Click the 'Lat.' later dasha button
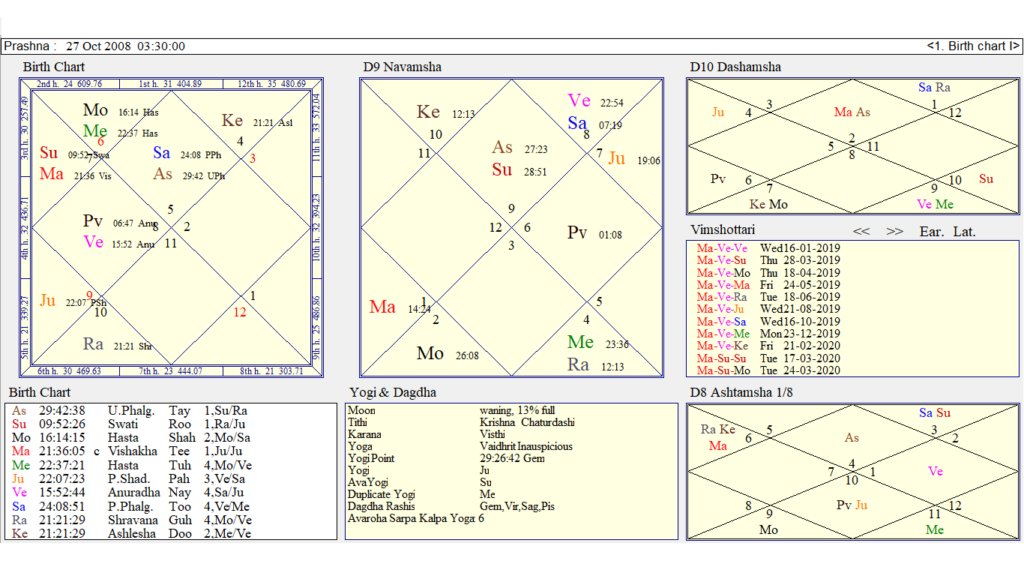The image size is (1024, 576). (964, 231)
